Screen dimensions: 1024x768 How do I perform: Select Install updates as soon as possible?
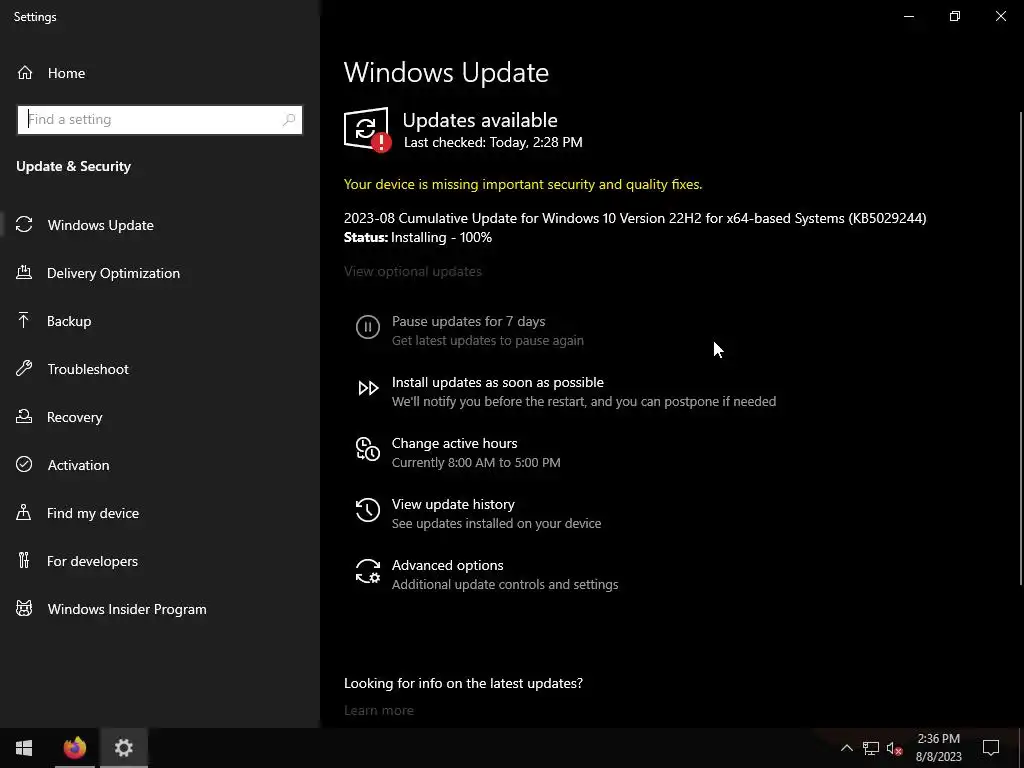click(498, 382)
